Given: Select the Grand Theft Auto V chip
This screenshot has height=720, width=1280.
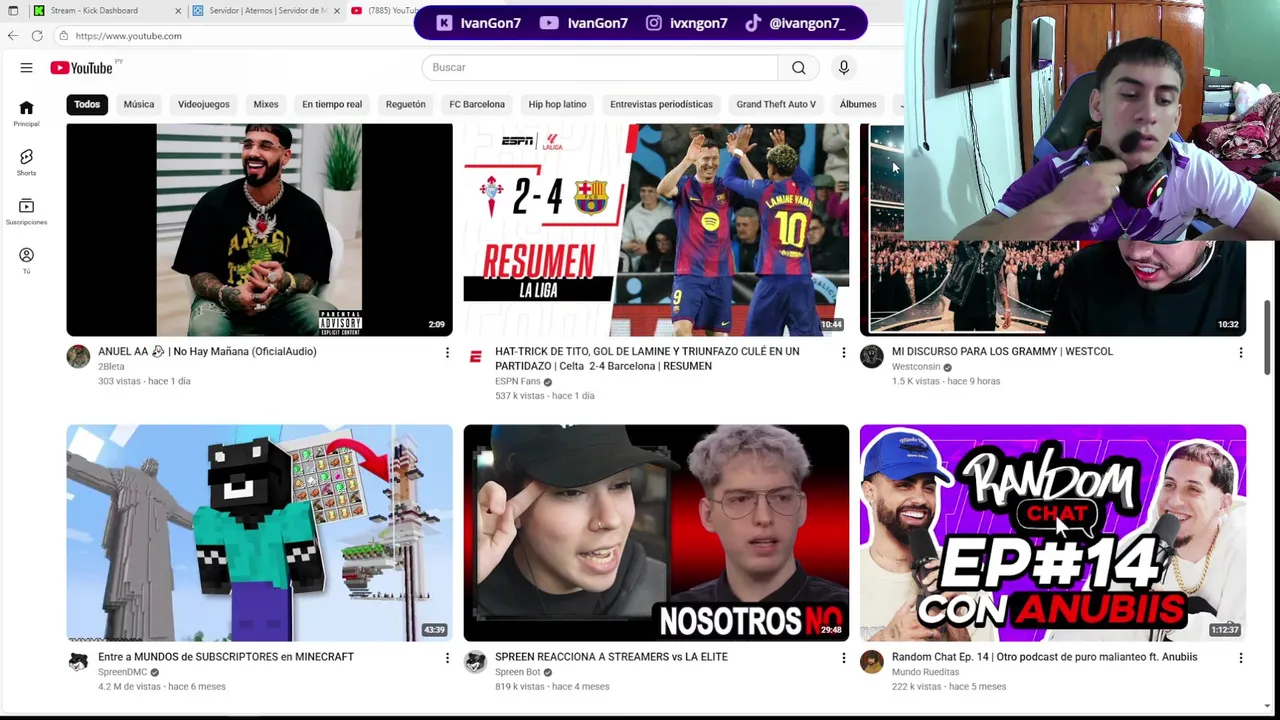Looking at the screenshot, I should pos(776,104).
